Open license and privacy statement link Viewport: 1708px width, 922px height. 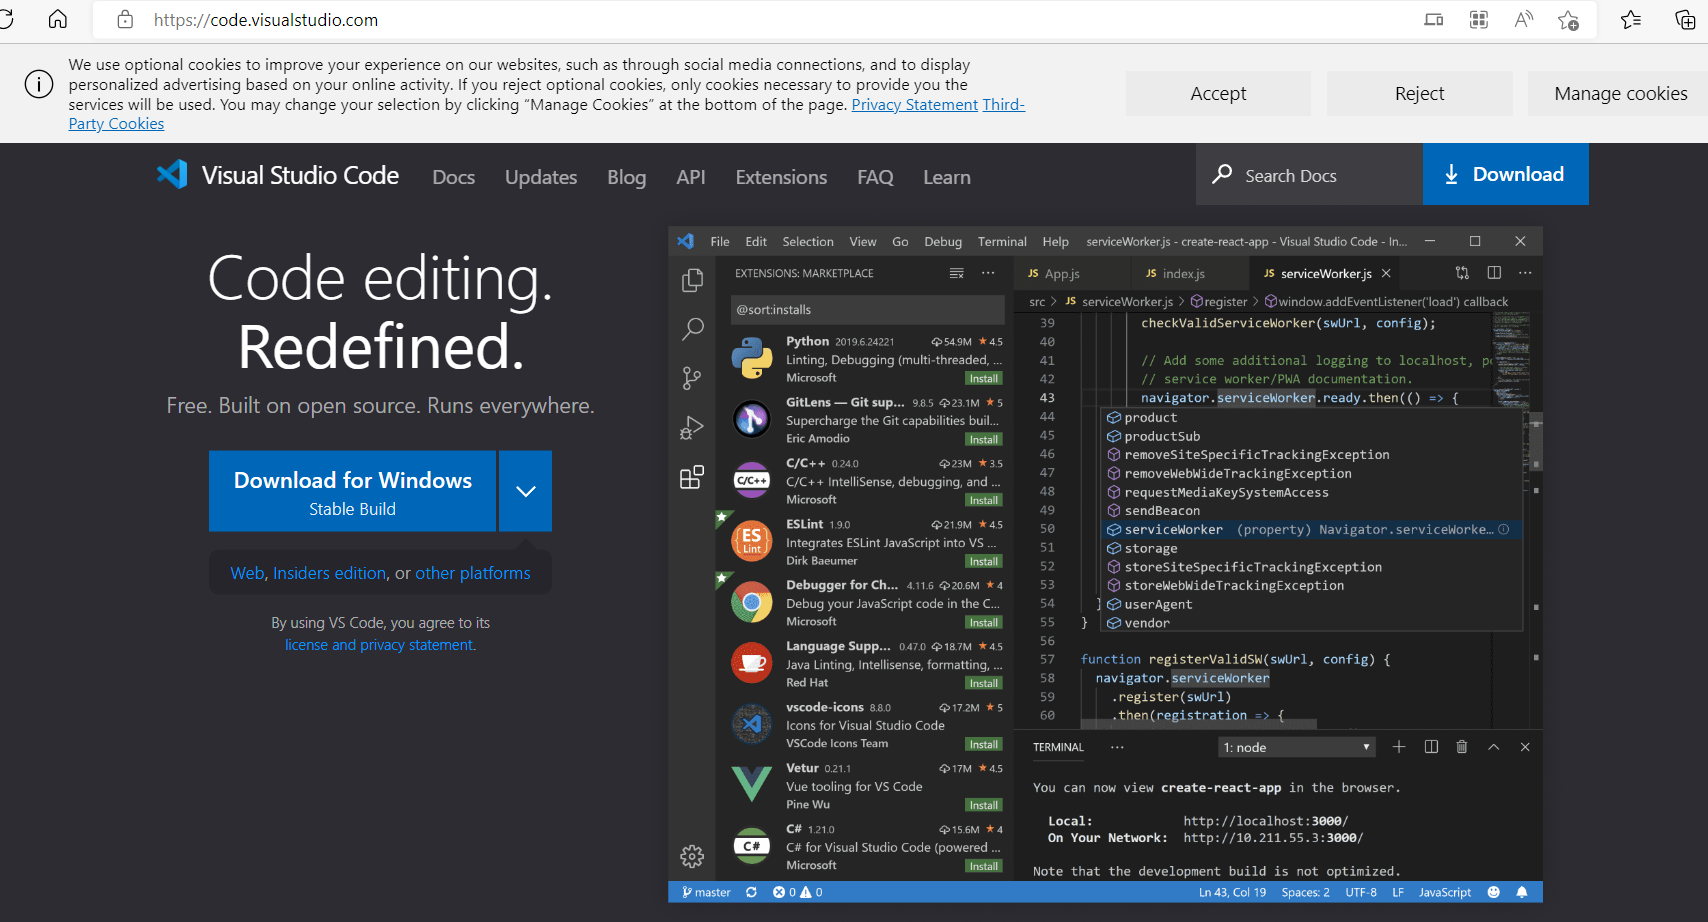tap(380, 645)
